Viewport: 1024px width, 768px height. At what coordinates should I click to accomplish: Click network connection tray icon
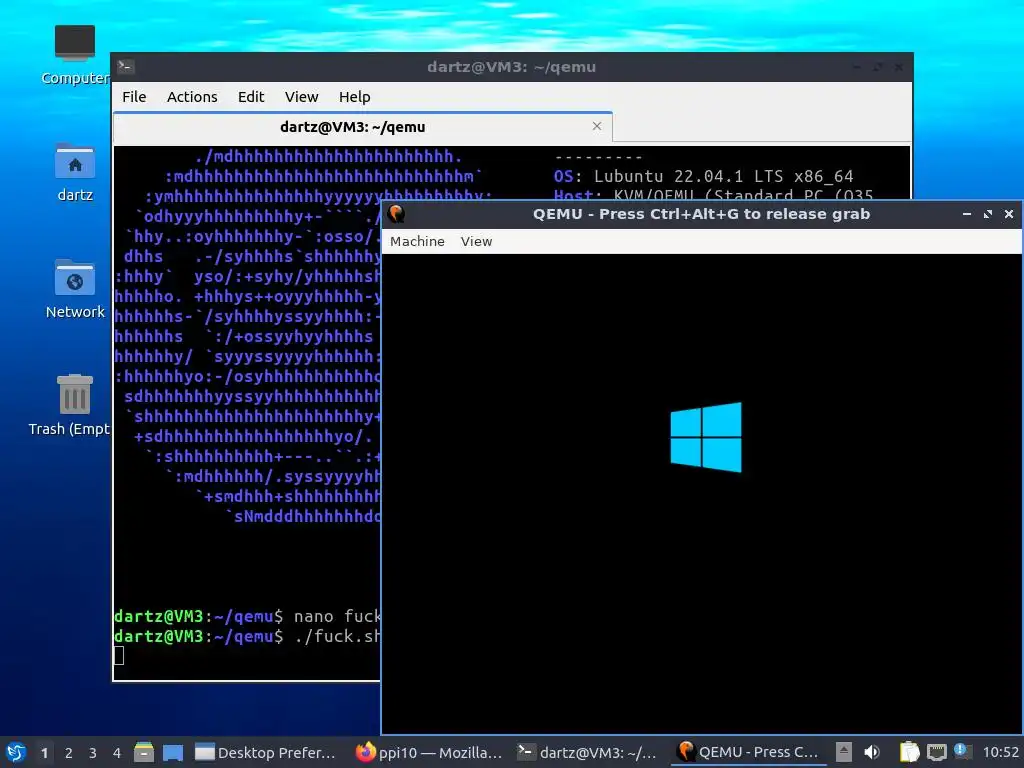point(936,752)
